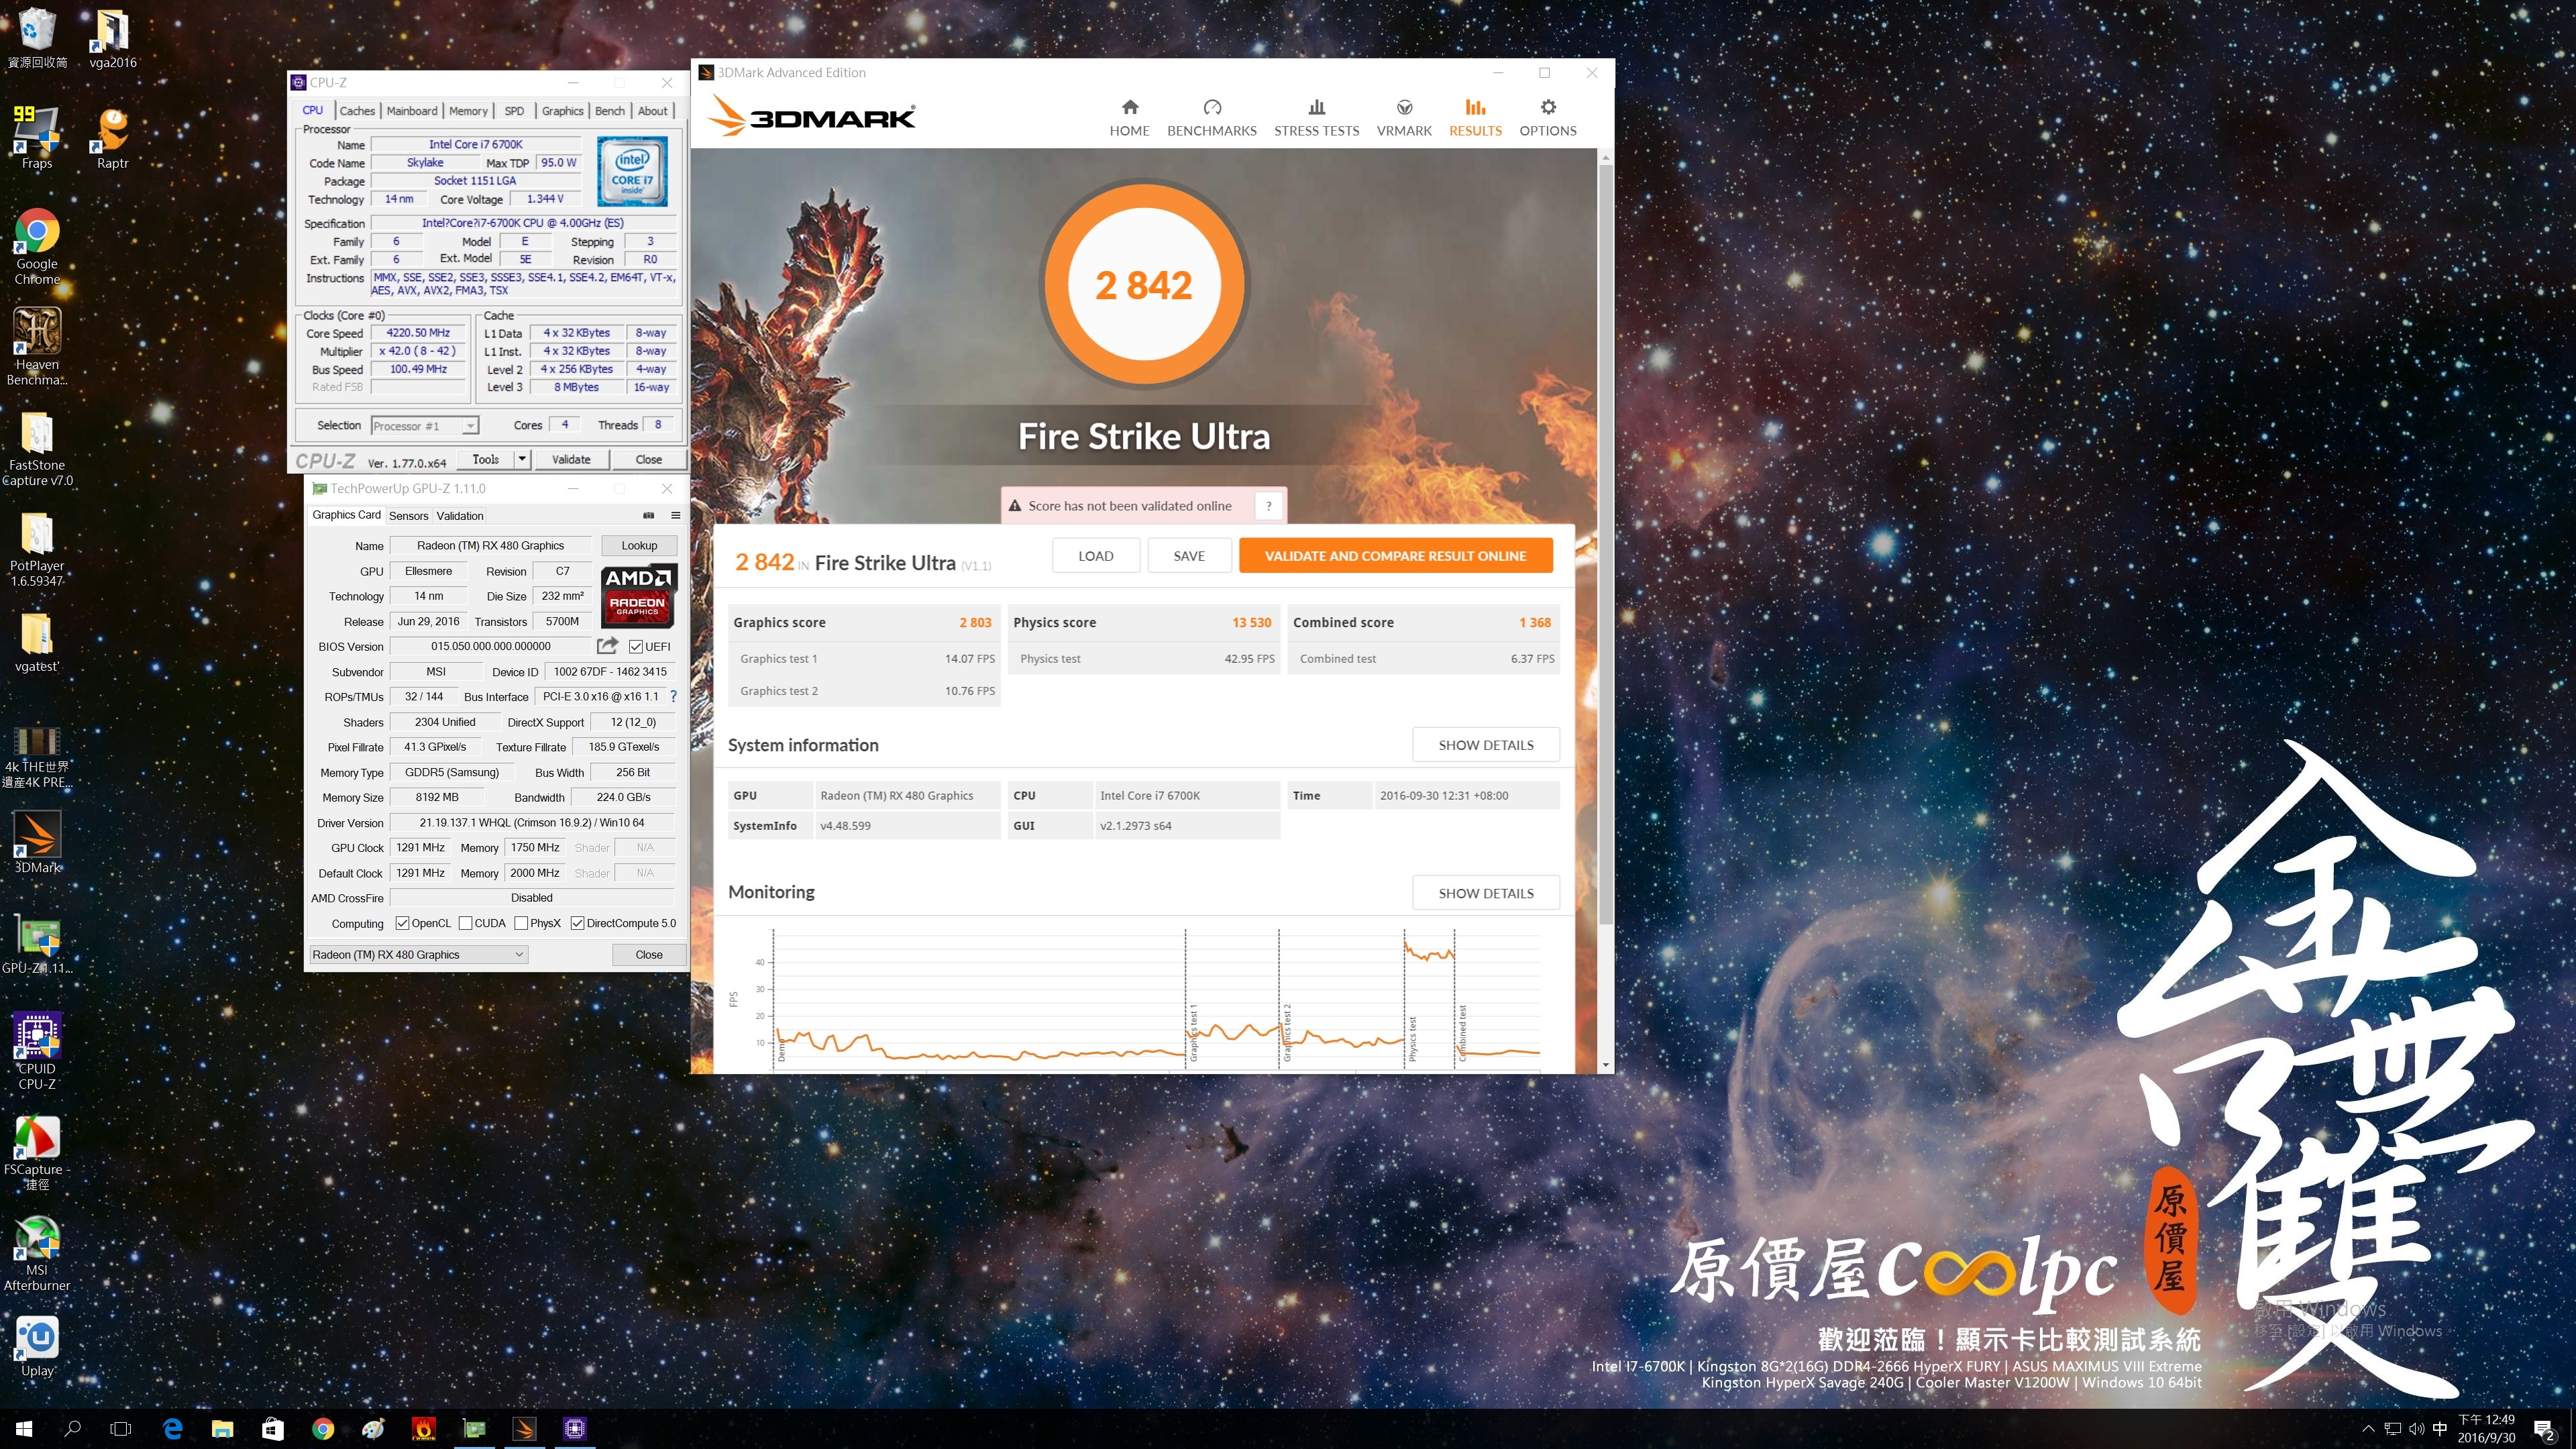Click the 3DMark results vertical scrollbar
Image resolution: width=2576 pixels, height=1449 pixels.
(x=1605, y=545)
